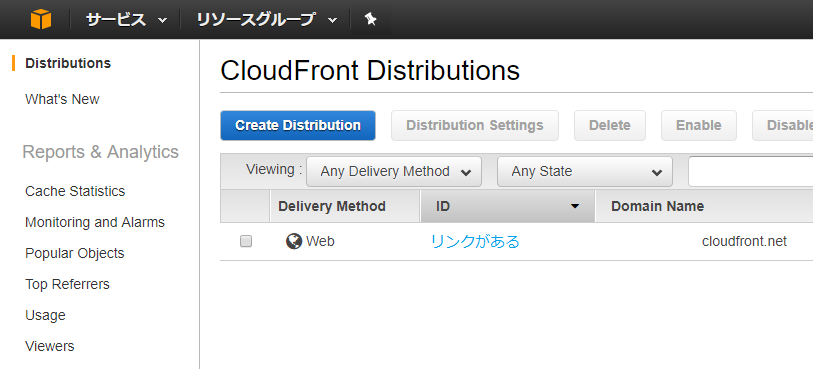Select Distributions in the sidebar
Image resolution: width=813 pixels, height=369 pixels.
[x=68, y=63]
